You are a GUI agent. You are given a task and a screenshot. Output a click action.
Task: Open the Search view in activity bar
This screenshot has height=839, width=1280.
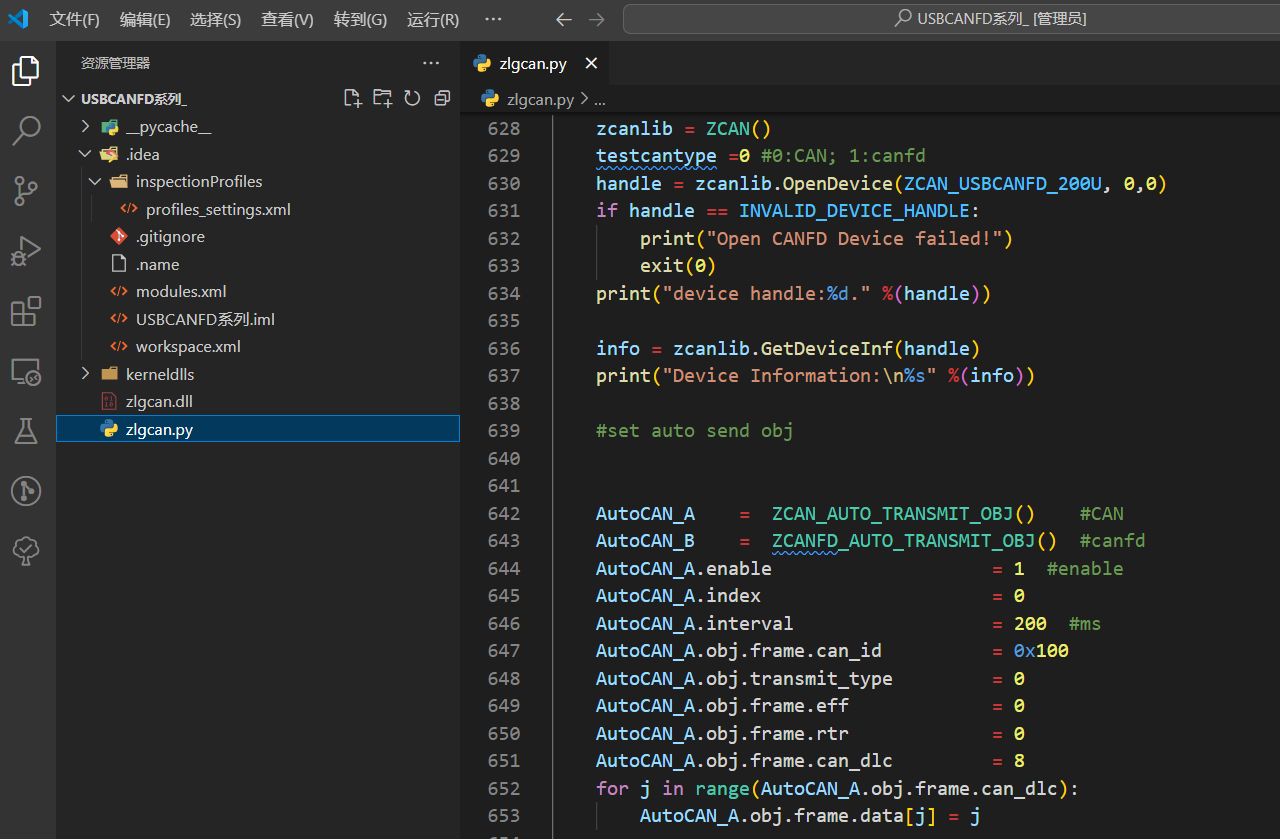coord(26,130)
